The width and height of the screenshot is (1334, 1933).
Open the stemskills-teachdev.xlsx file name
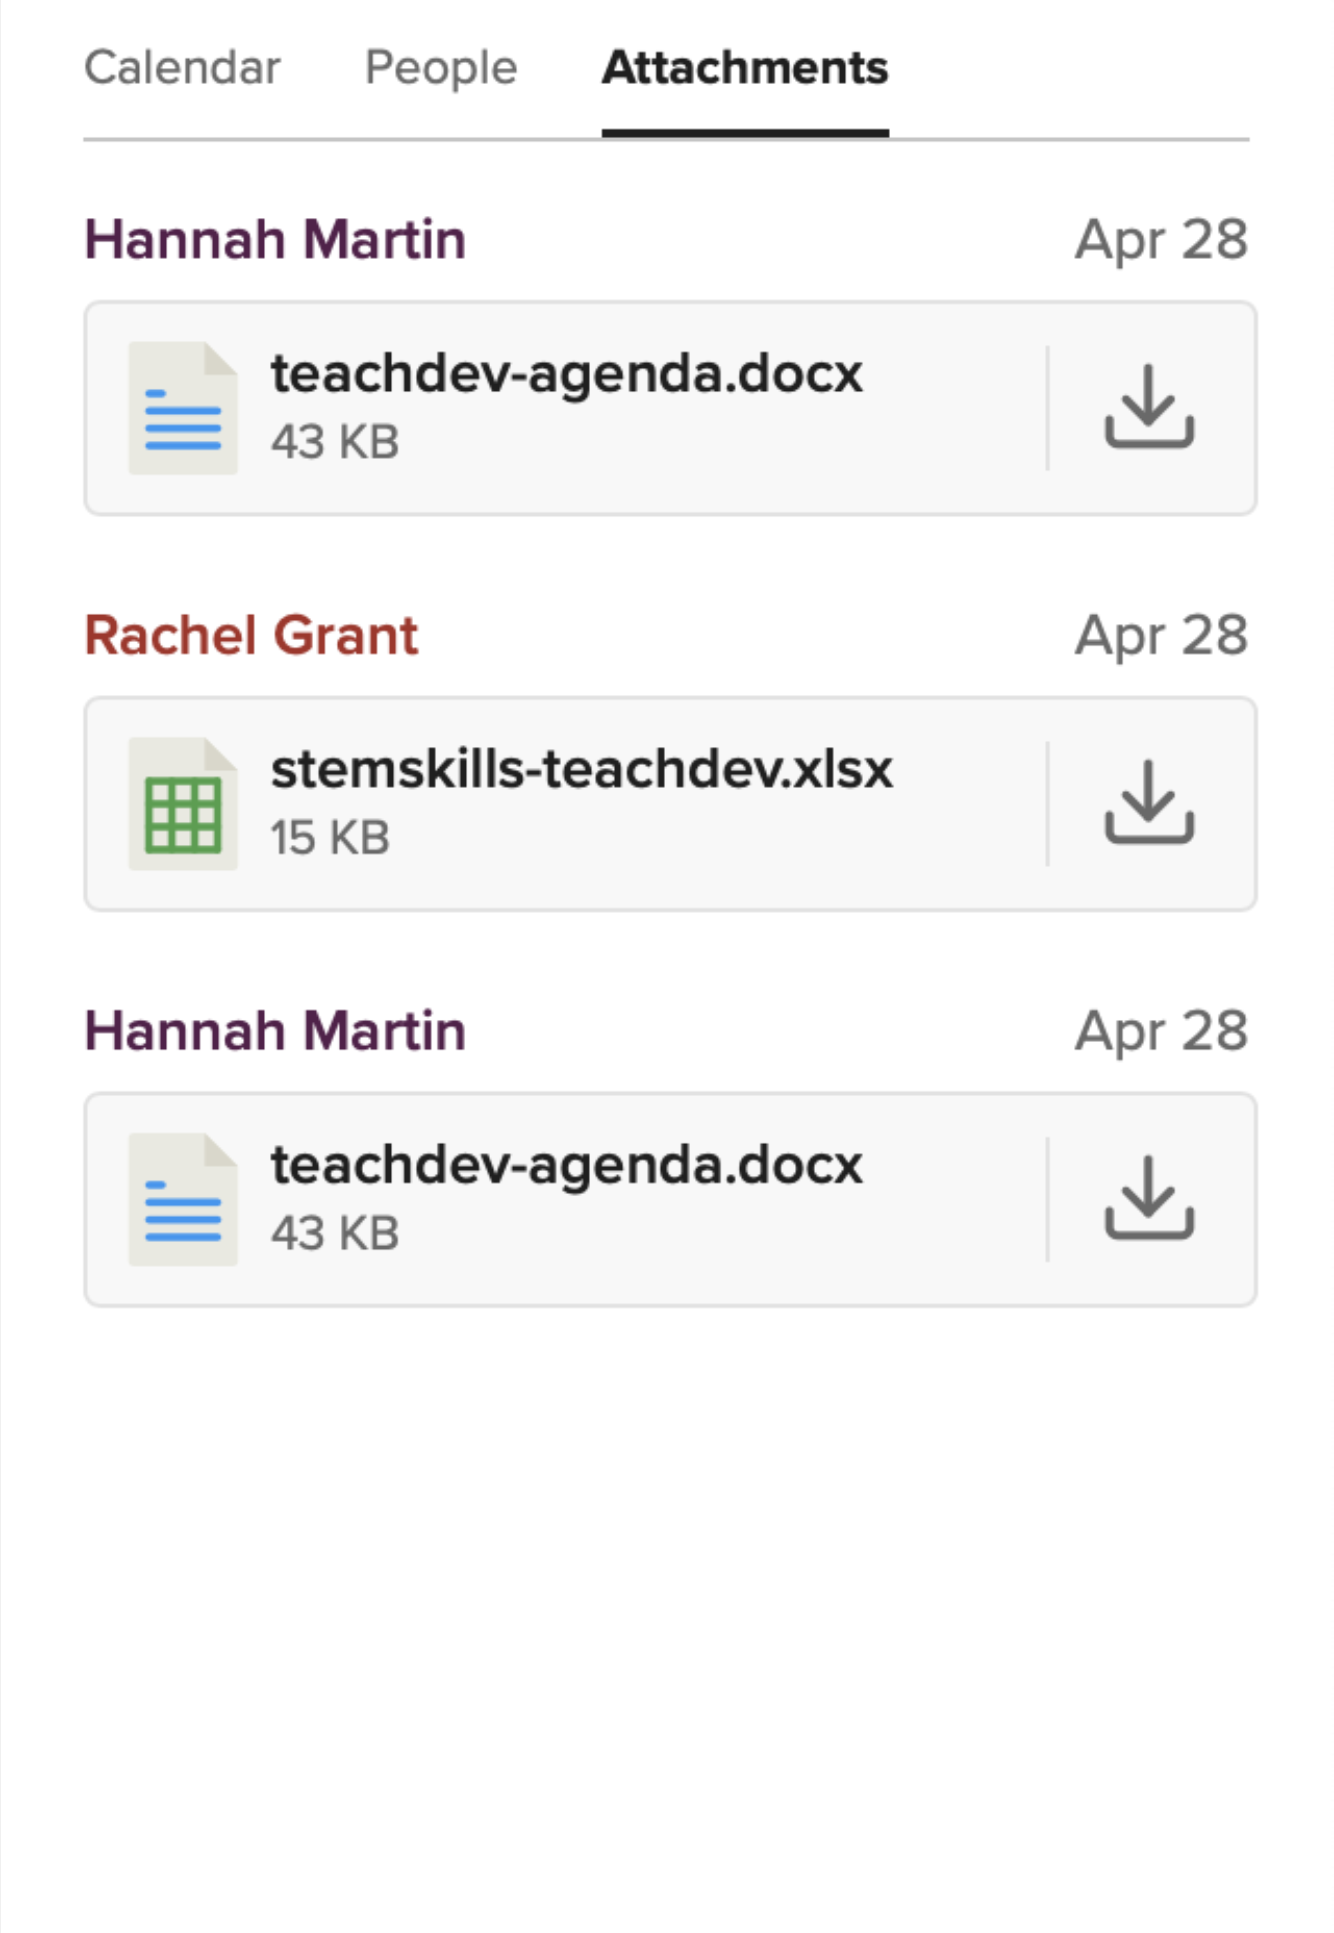click(x=581, y=769)
